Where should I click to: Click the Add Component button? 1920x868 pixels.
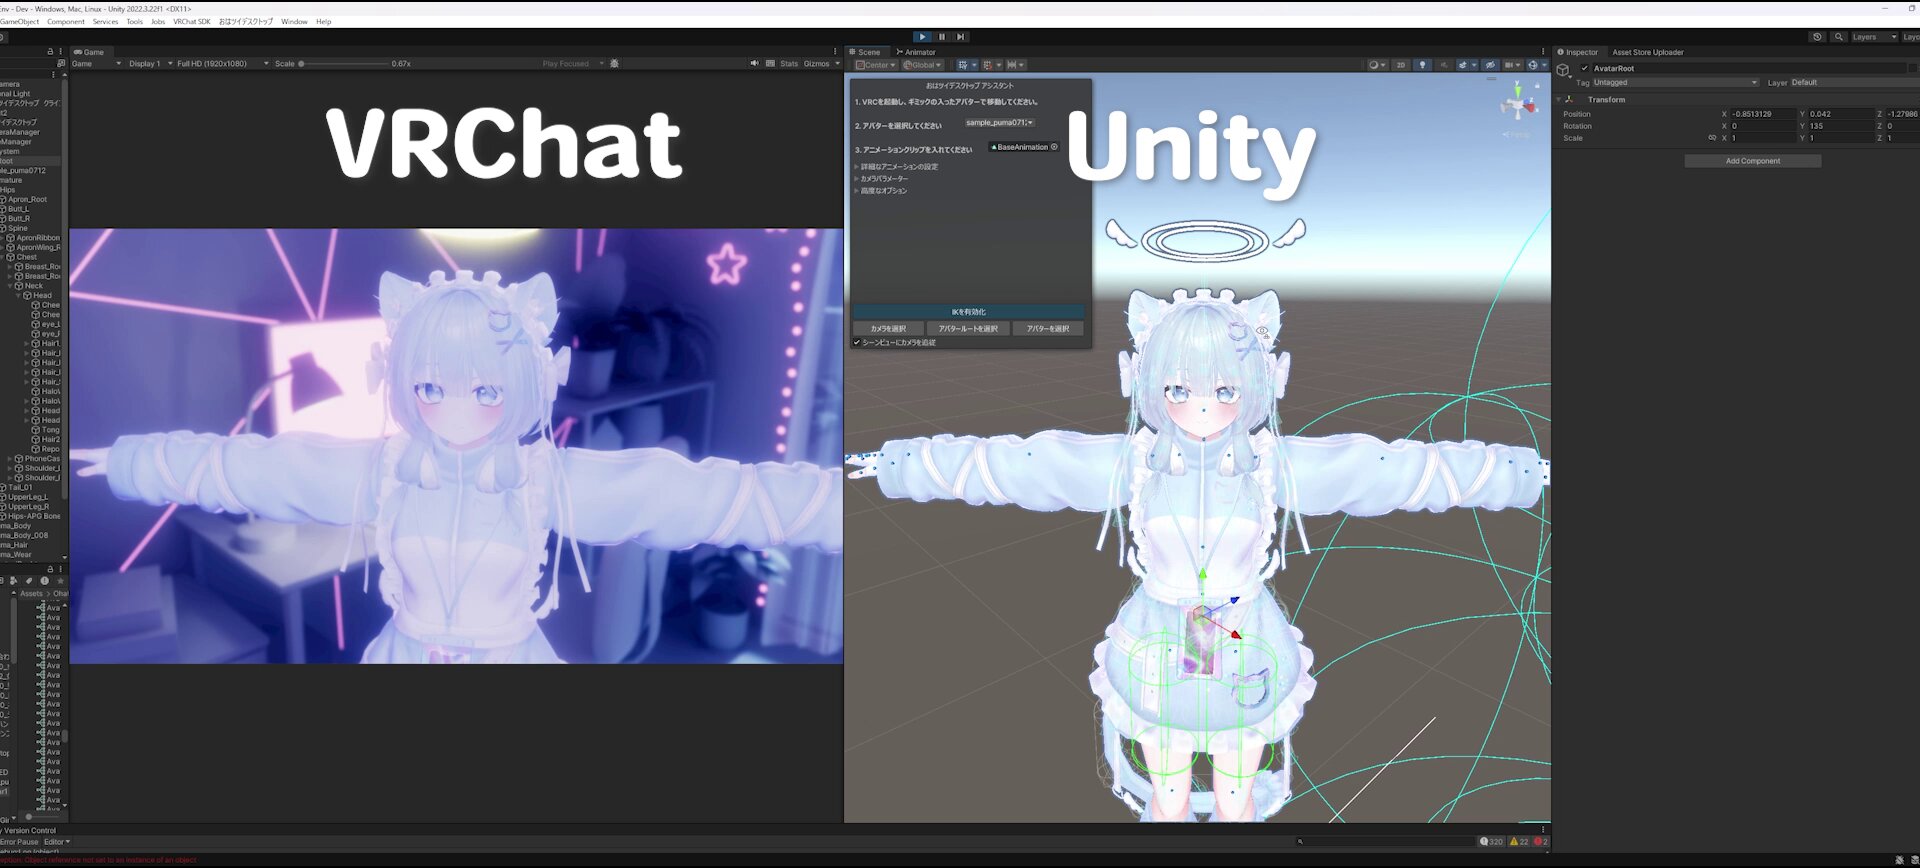click(1752, 161)
